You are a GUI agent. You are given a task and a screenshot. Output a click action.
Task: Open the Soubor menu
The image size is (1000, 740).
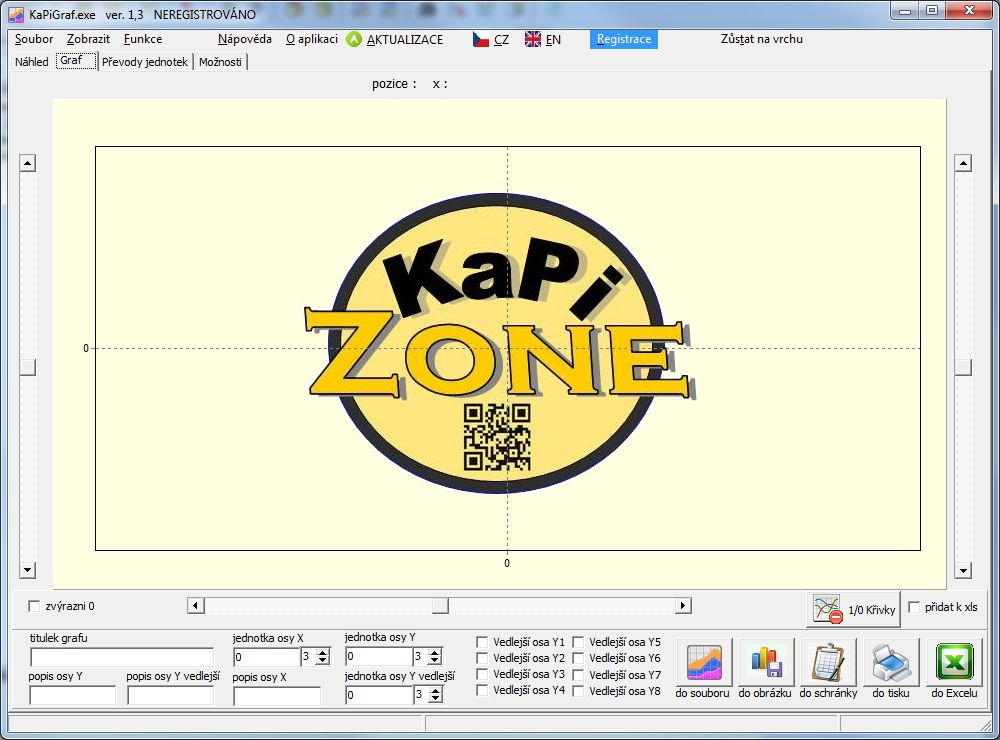[x=34, y=39]
